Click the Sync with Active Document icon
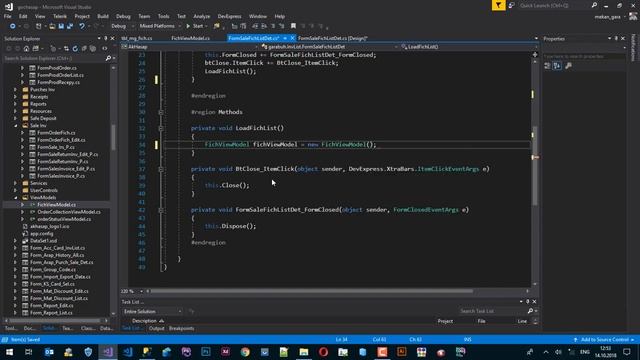The width and height of the screenshot is (640, 360). (x=66, y=49)
